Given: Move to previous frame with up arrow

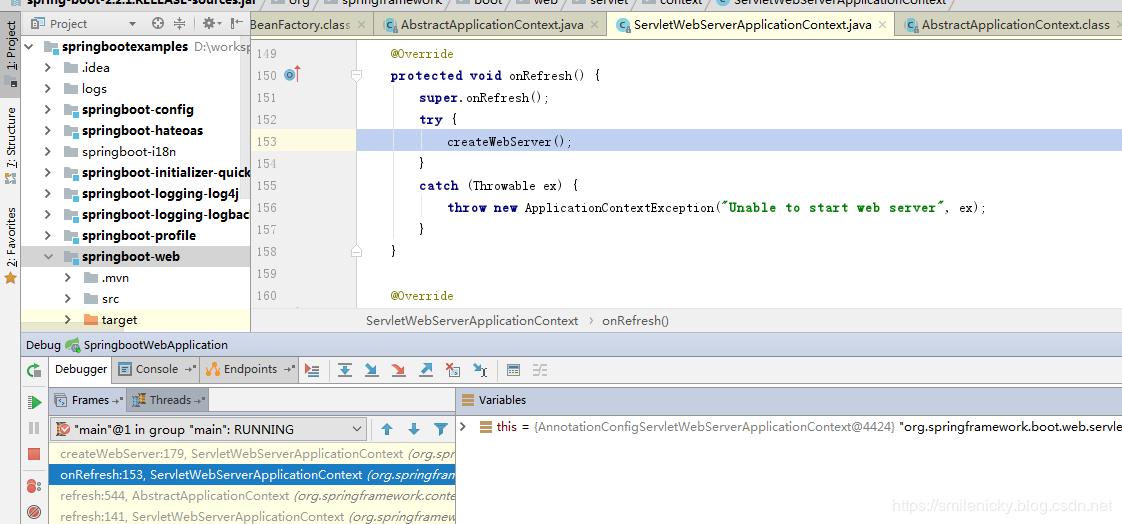Looking at the screenshot, I should point(387,430).
